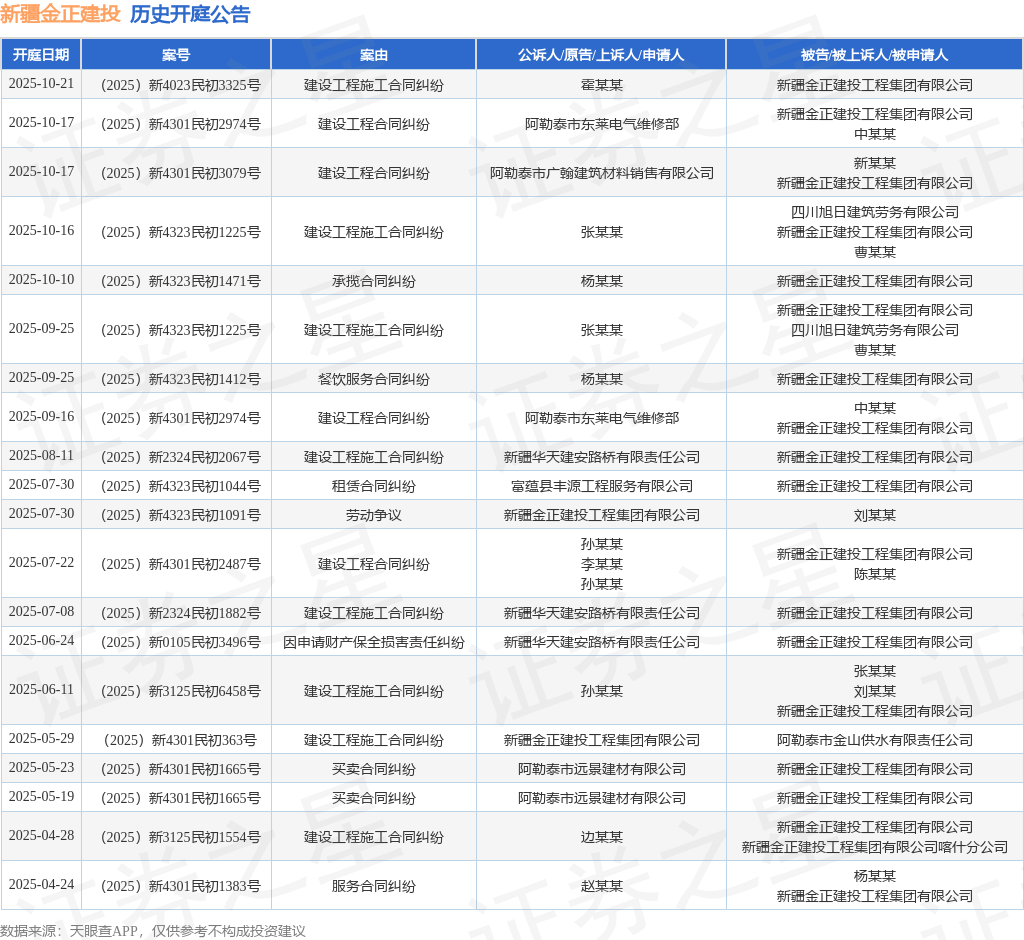Select date cell 2025-10-16
This screenshot has height=940, width=1024.
pos(41,231)
